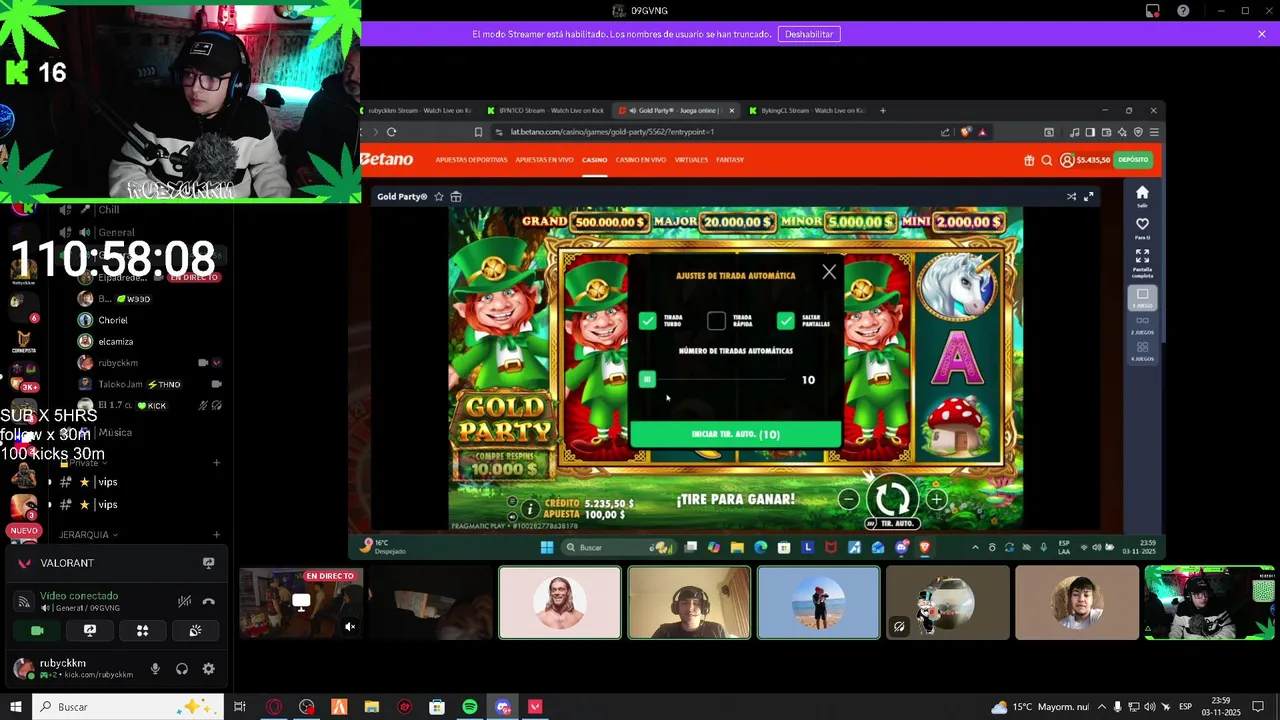The height and width of the screenshot is (720, 1280).
Task: Open the Virtuales menu
Action: (691, 160)
